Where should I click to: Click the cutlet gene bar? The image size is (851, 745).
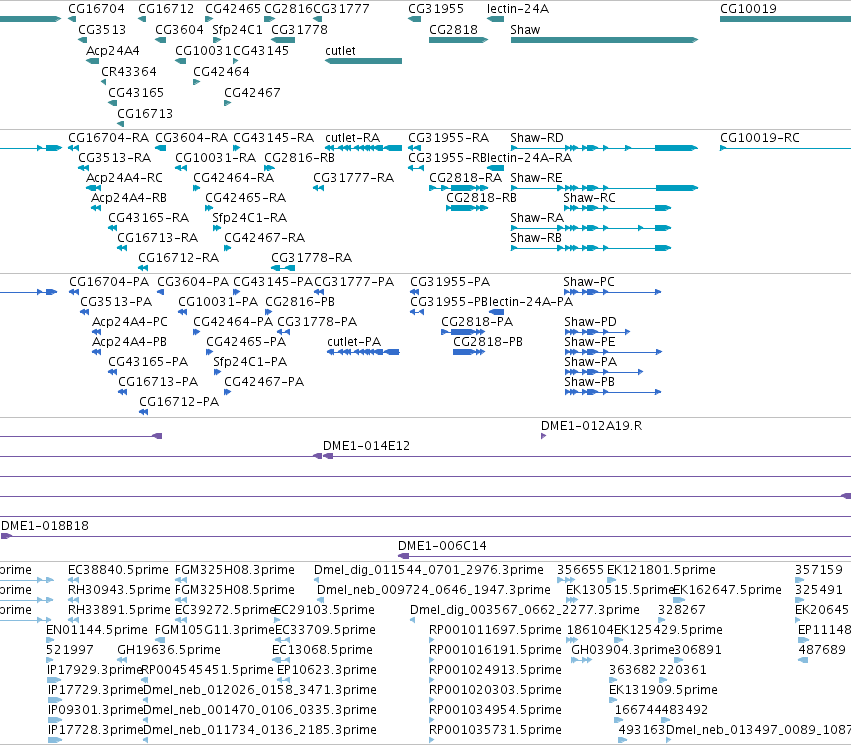[x=363, y=61]
